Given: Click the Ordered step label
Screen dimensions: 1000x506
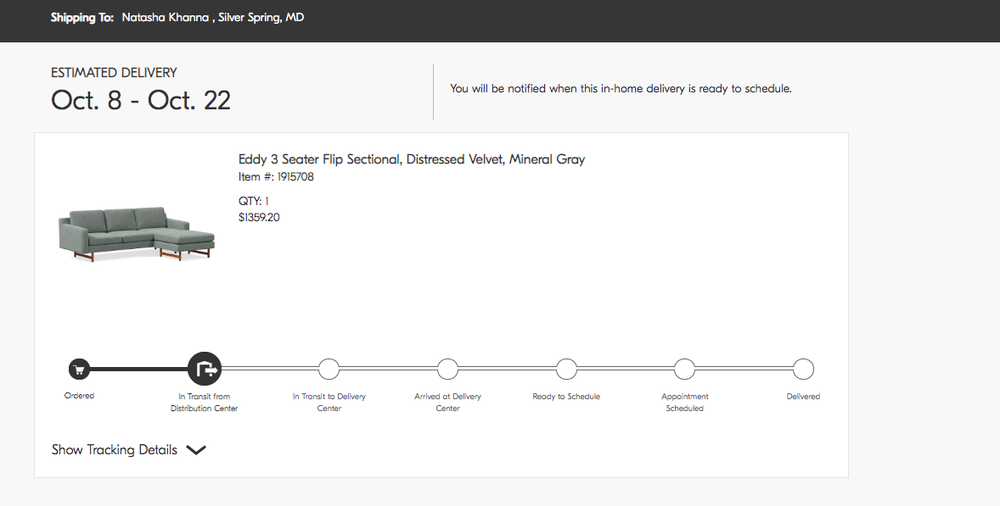Looking at the screenshot, I should [79, 396].
